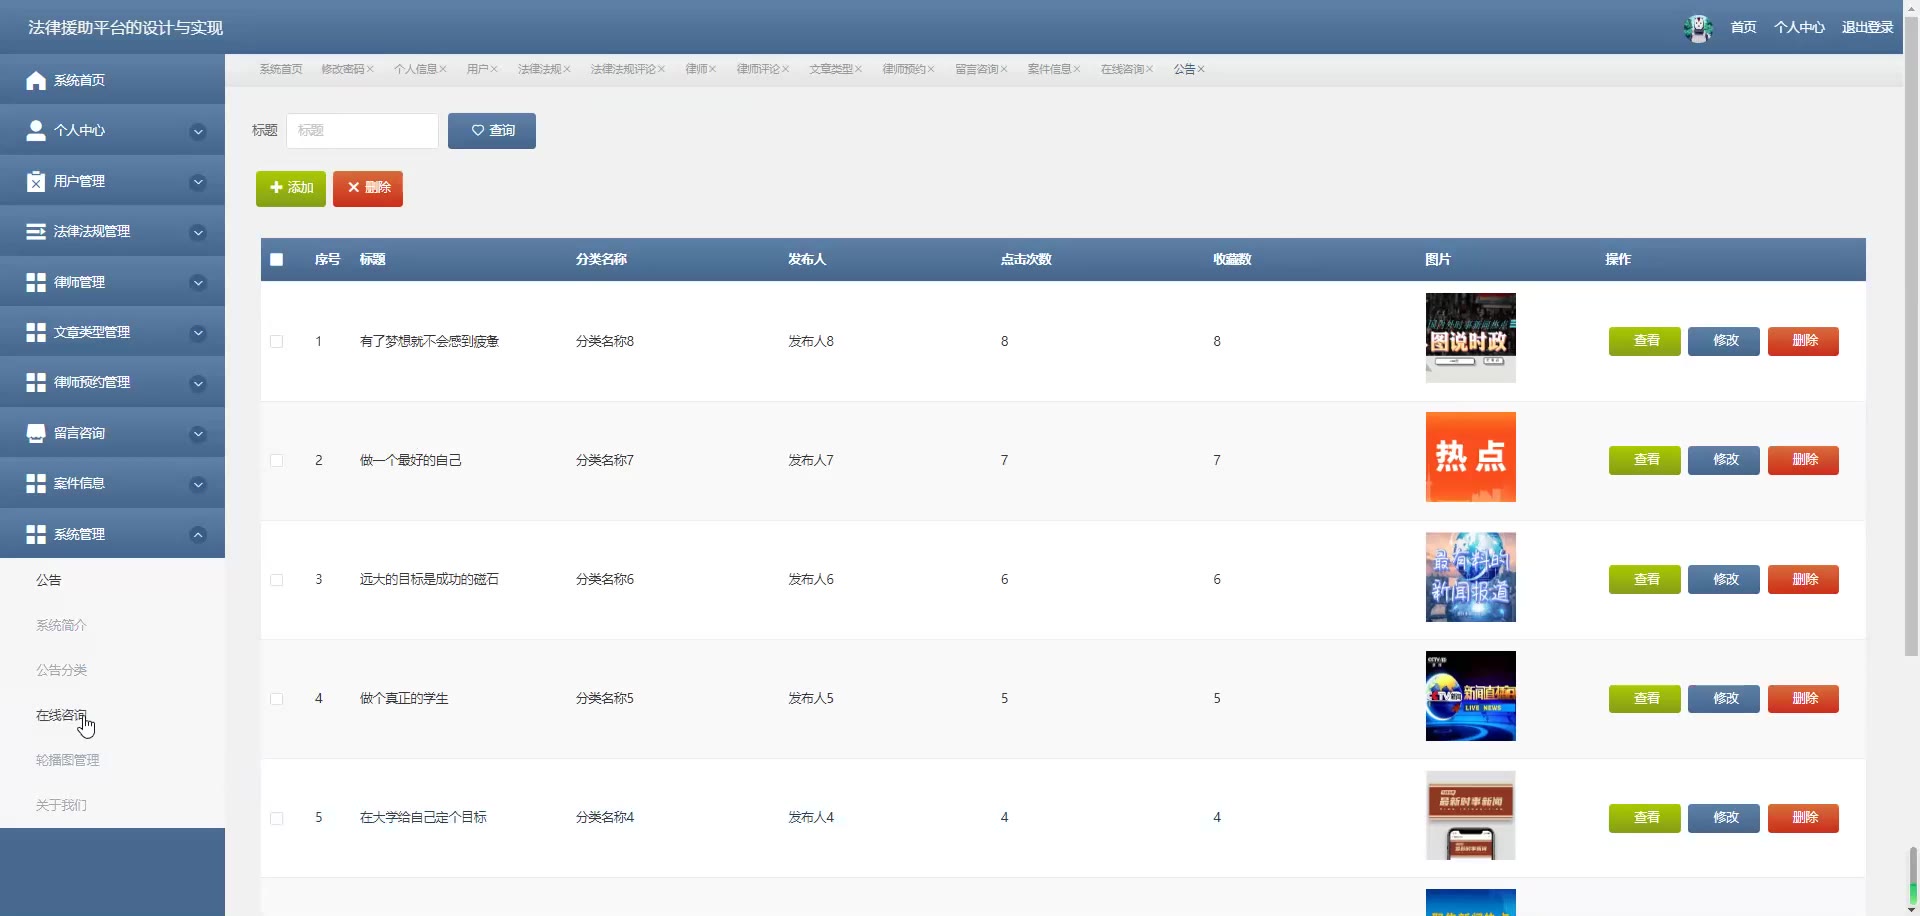The image size is (1920, 916).
Task: Click the 标题 search input field
Action: pos(362,131)
